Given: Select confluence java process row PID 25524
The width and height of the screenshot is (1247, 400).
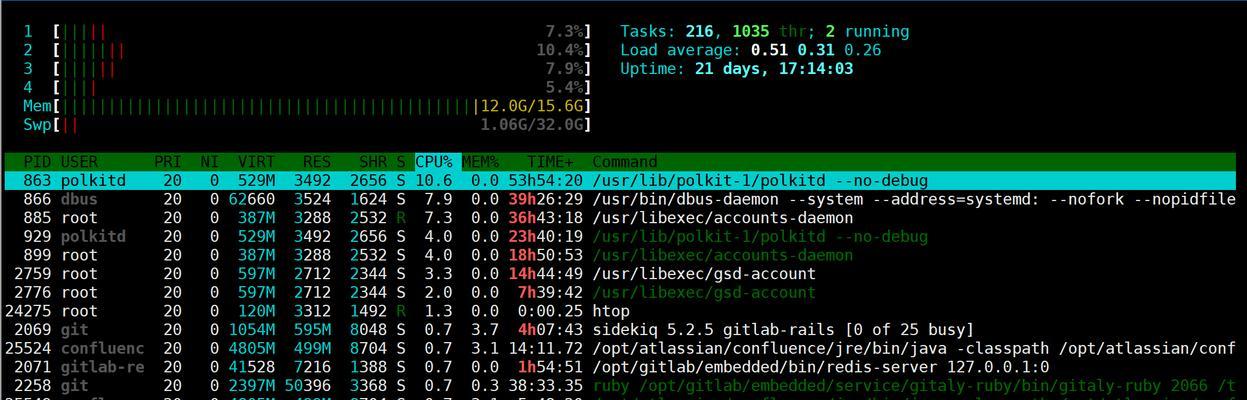Looking at the screenshot, I should click(620, 349).
